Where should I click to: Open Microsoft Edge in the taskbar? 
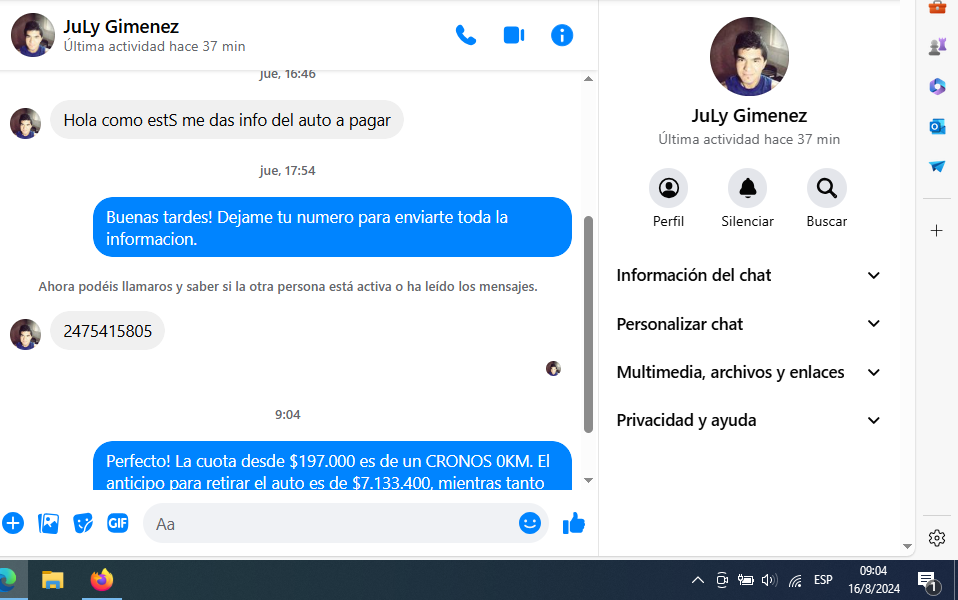[x=7, y=580]
